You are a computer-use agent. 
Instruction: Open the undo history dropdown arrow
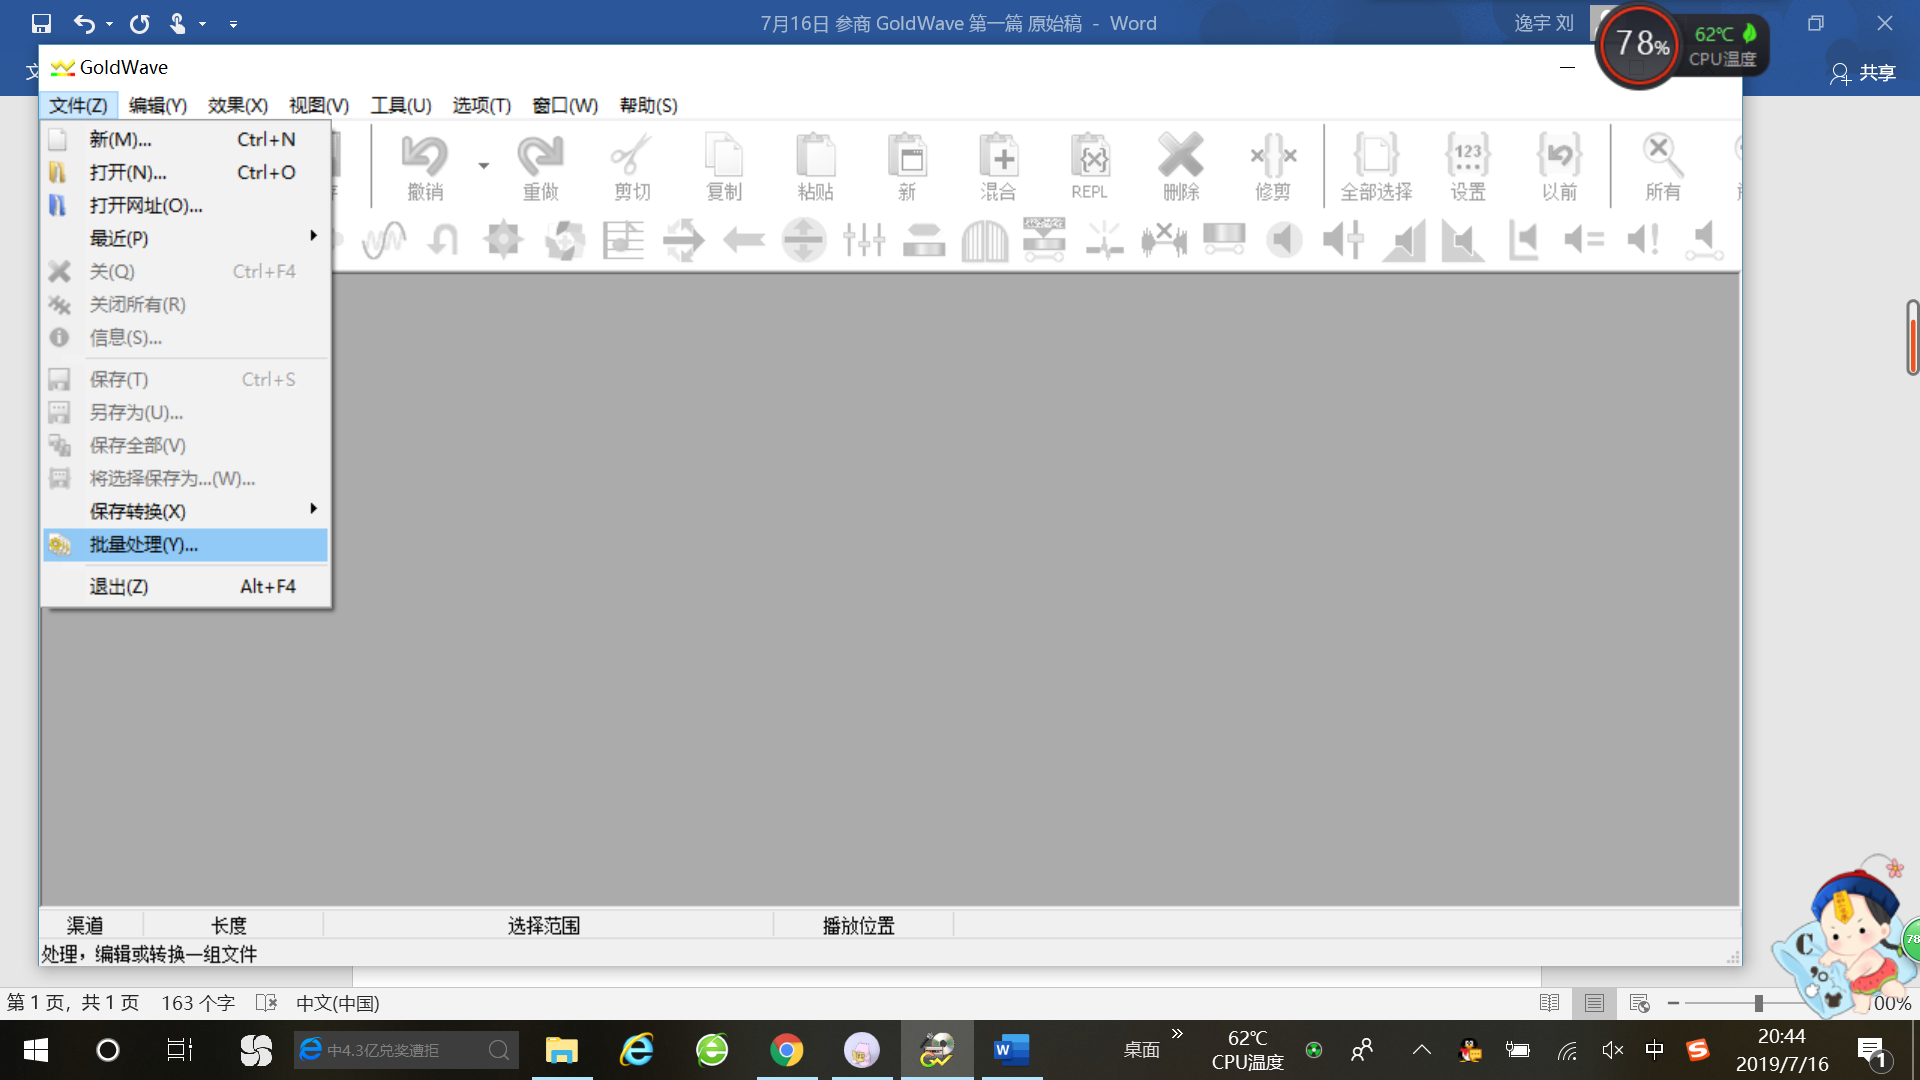(484, 165)
